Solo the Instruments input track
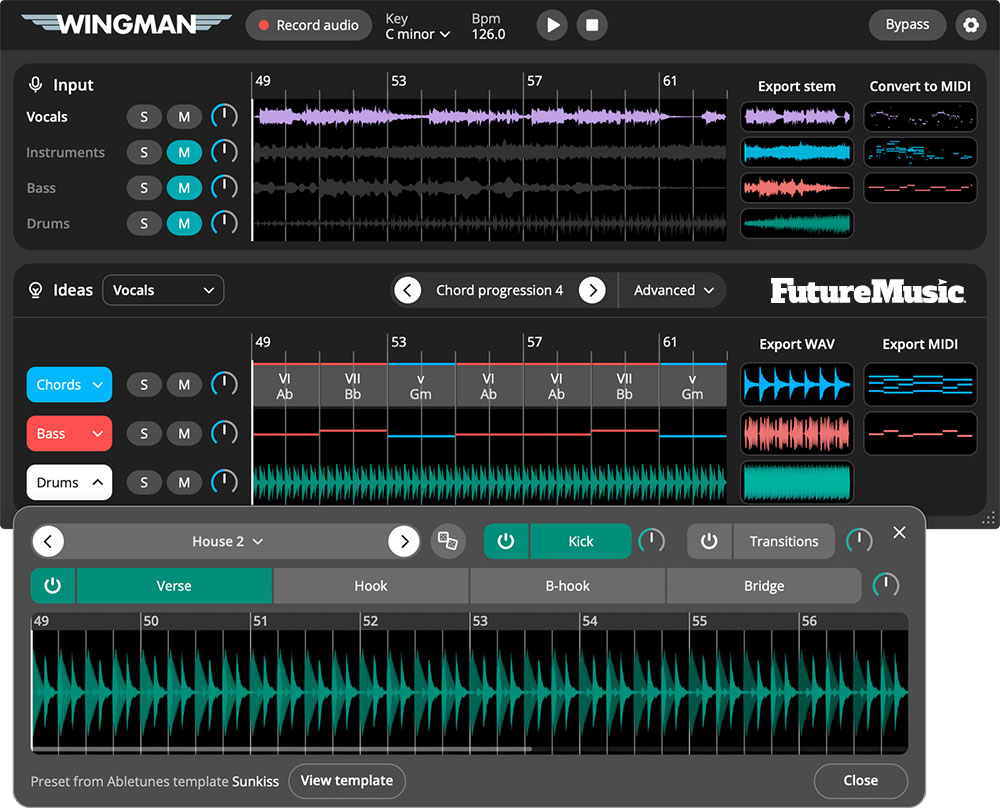 tap(144, 152)
